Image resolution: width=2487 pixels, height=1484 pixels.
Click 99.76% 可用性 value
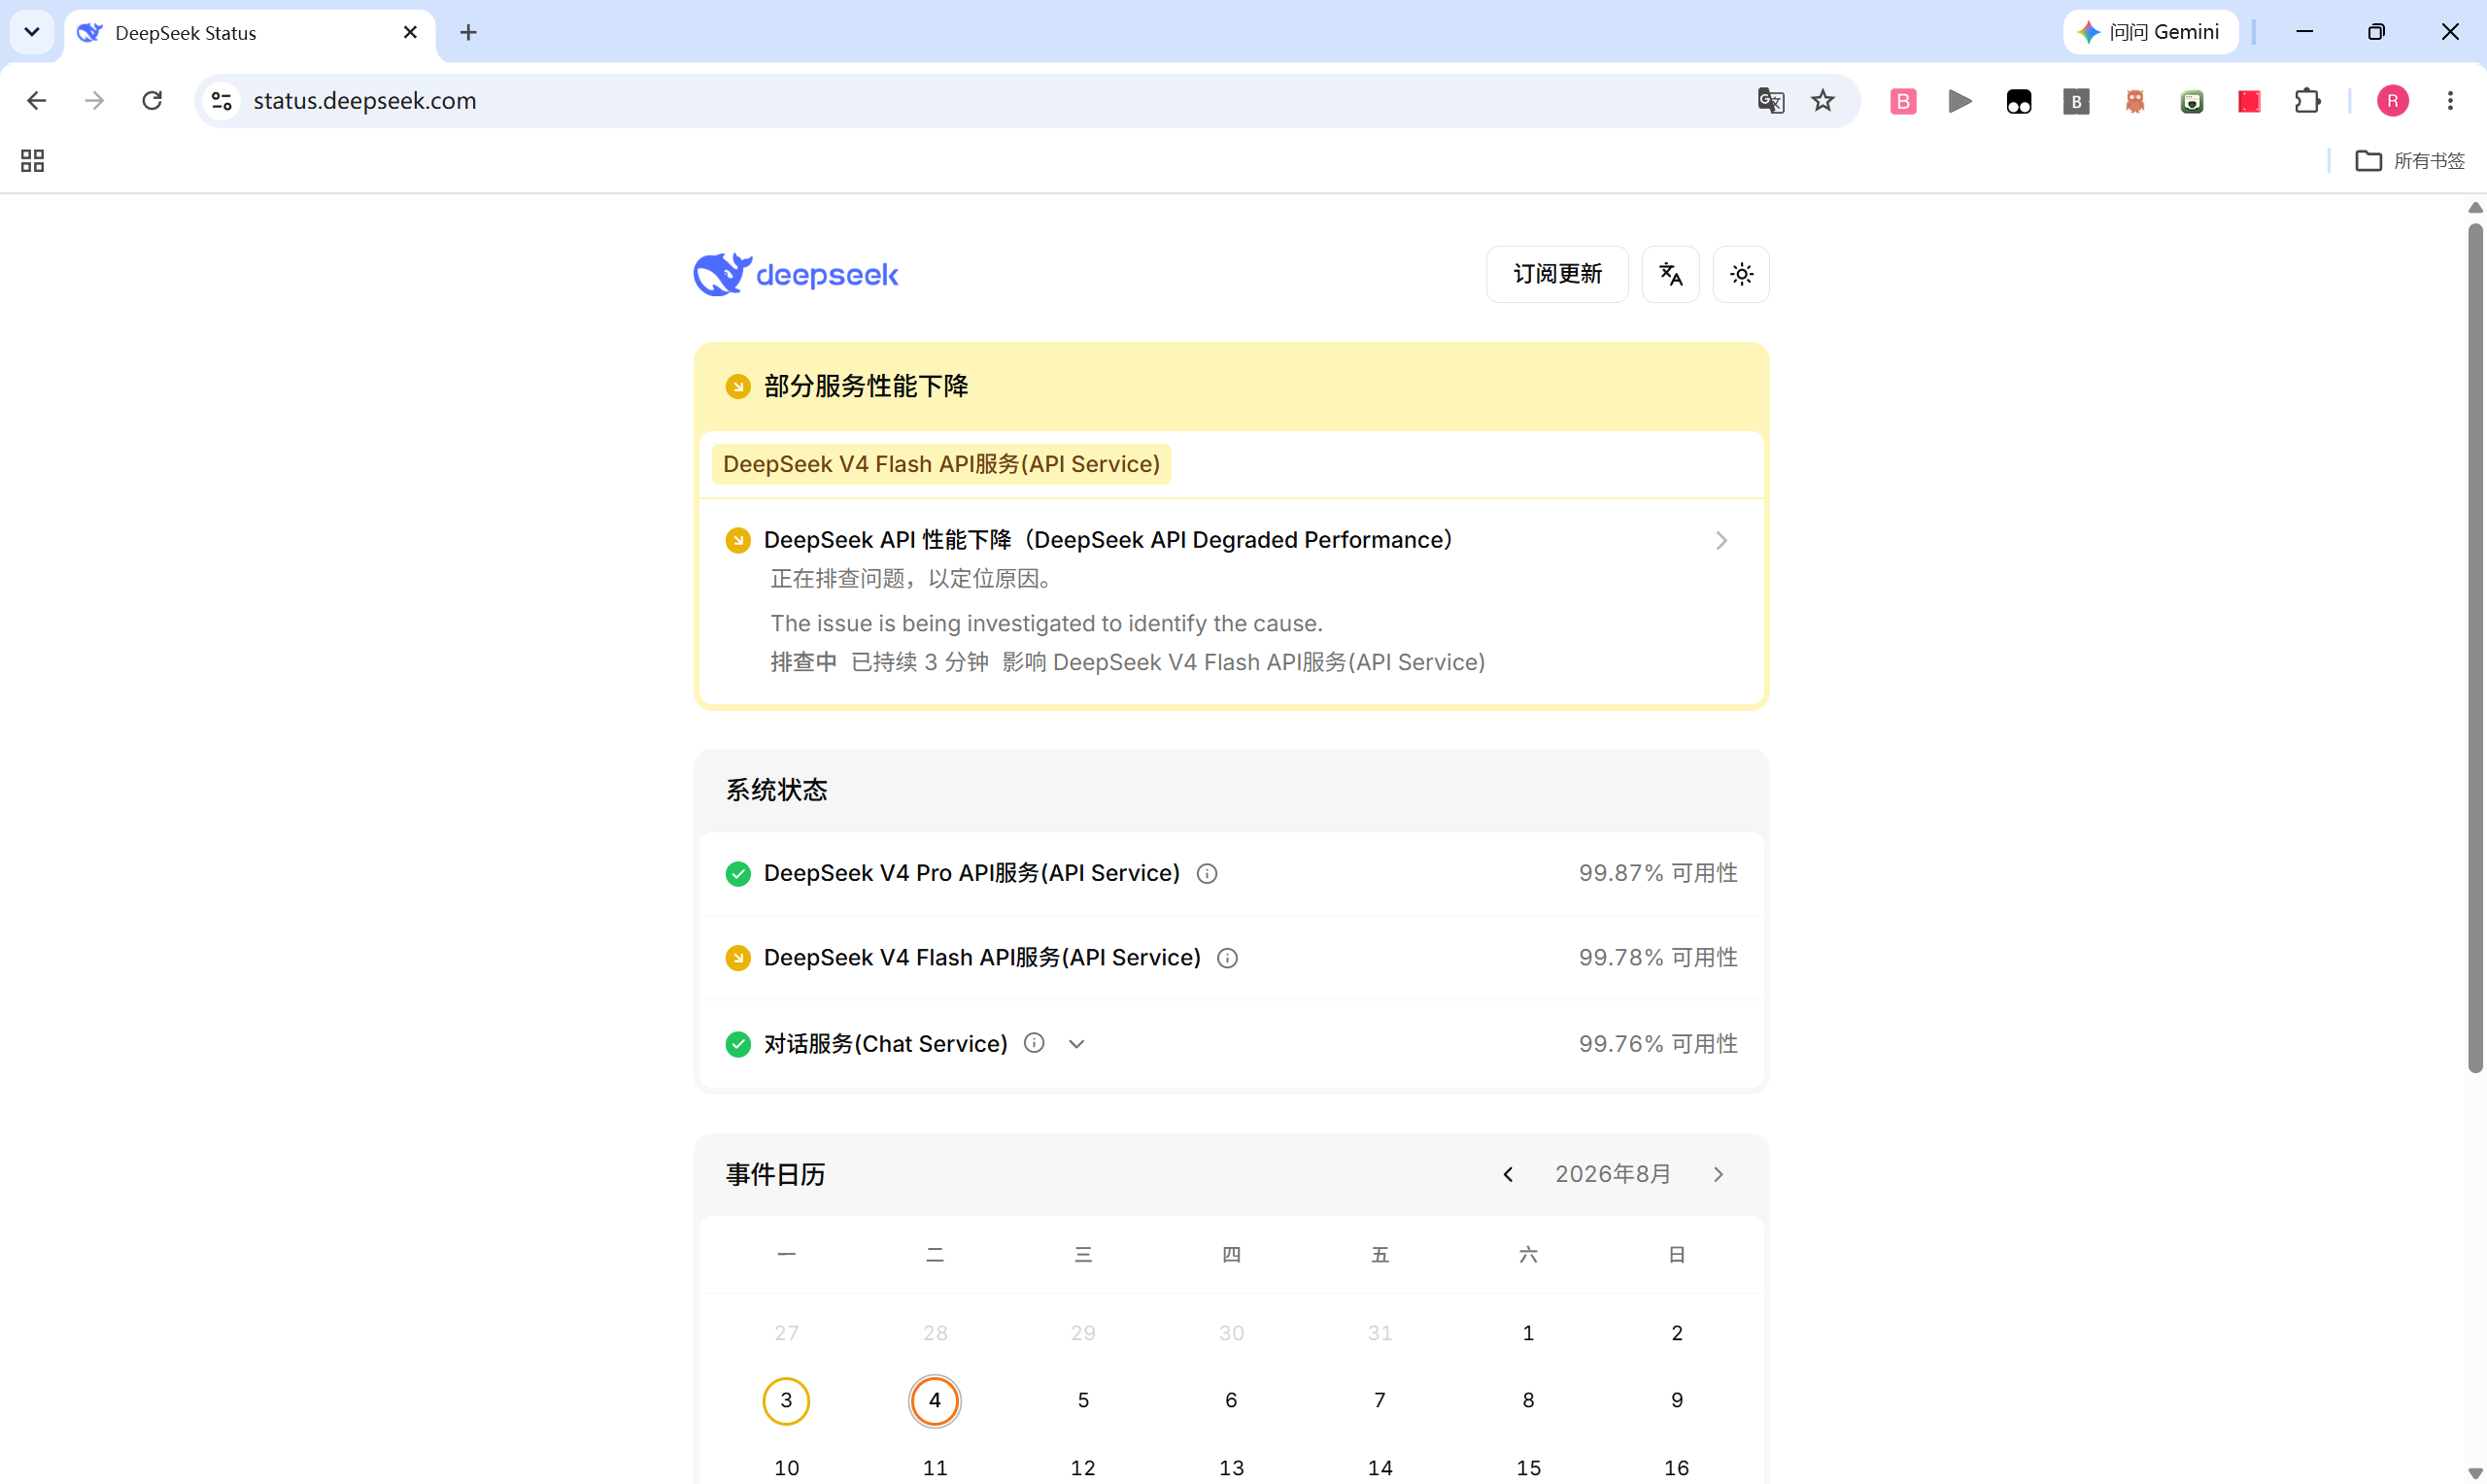tap(1658, 1044)
